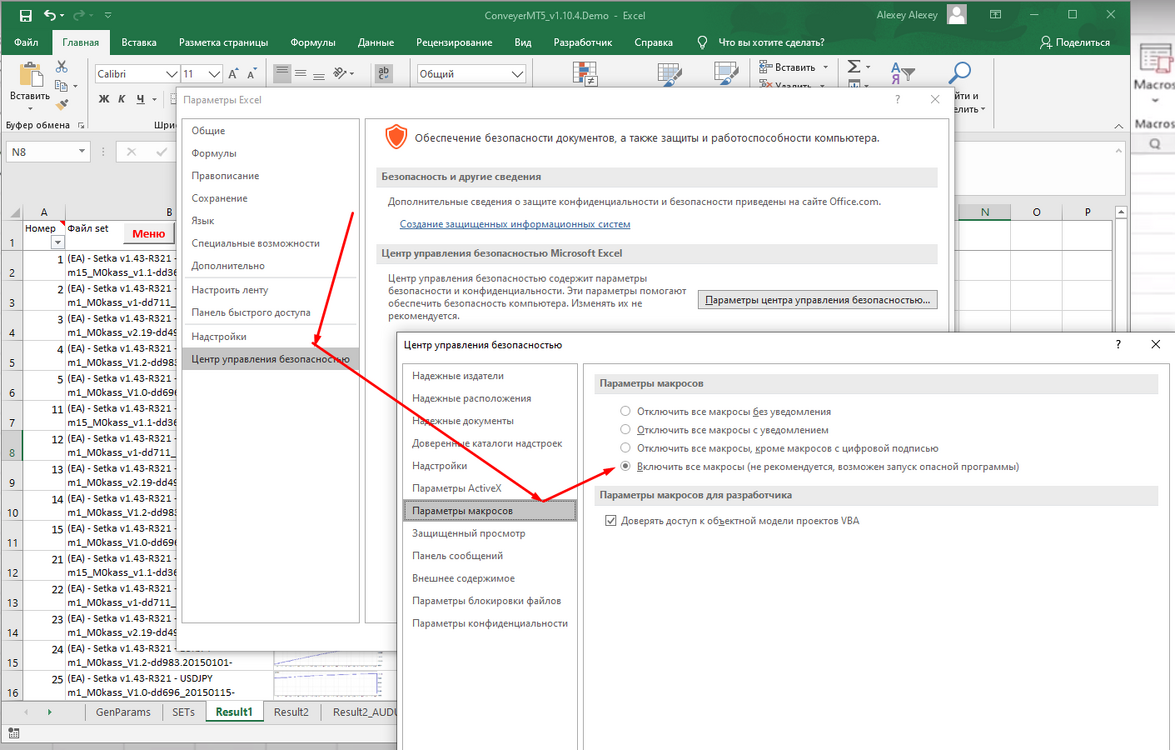Open 'Создание защищенных информационных систем' link
The height and width of the screenshot is (750, 1175).
tap(515, 224)
